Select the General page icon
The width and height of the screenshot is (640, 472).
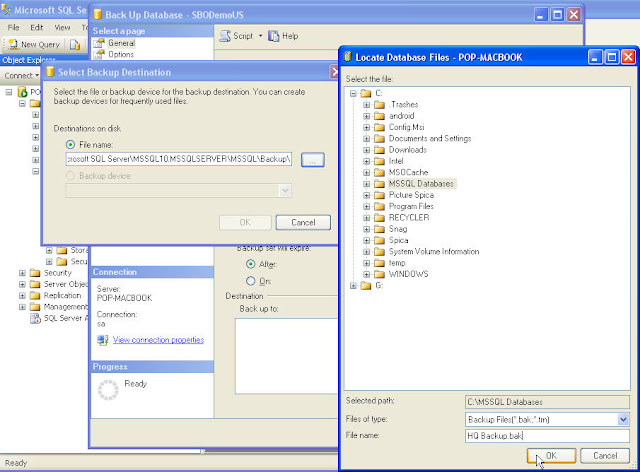(x=99, y=43)
